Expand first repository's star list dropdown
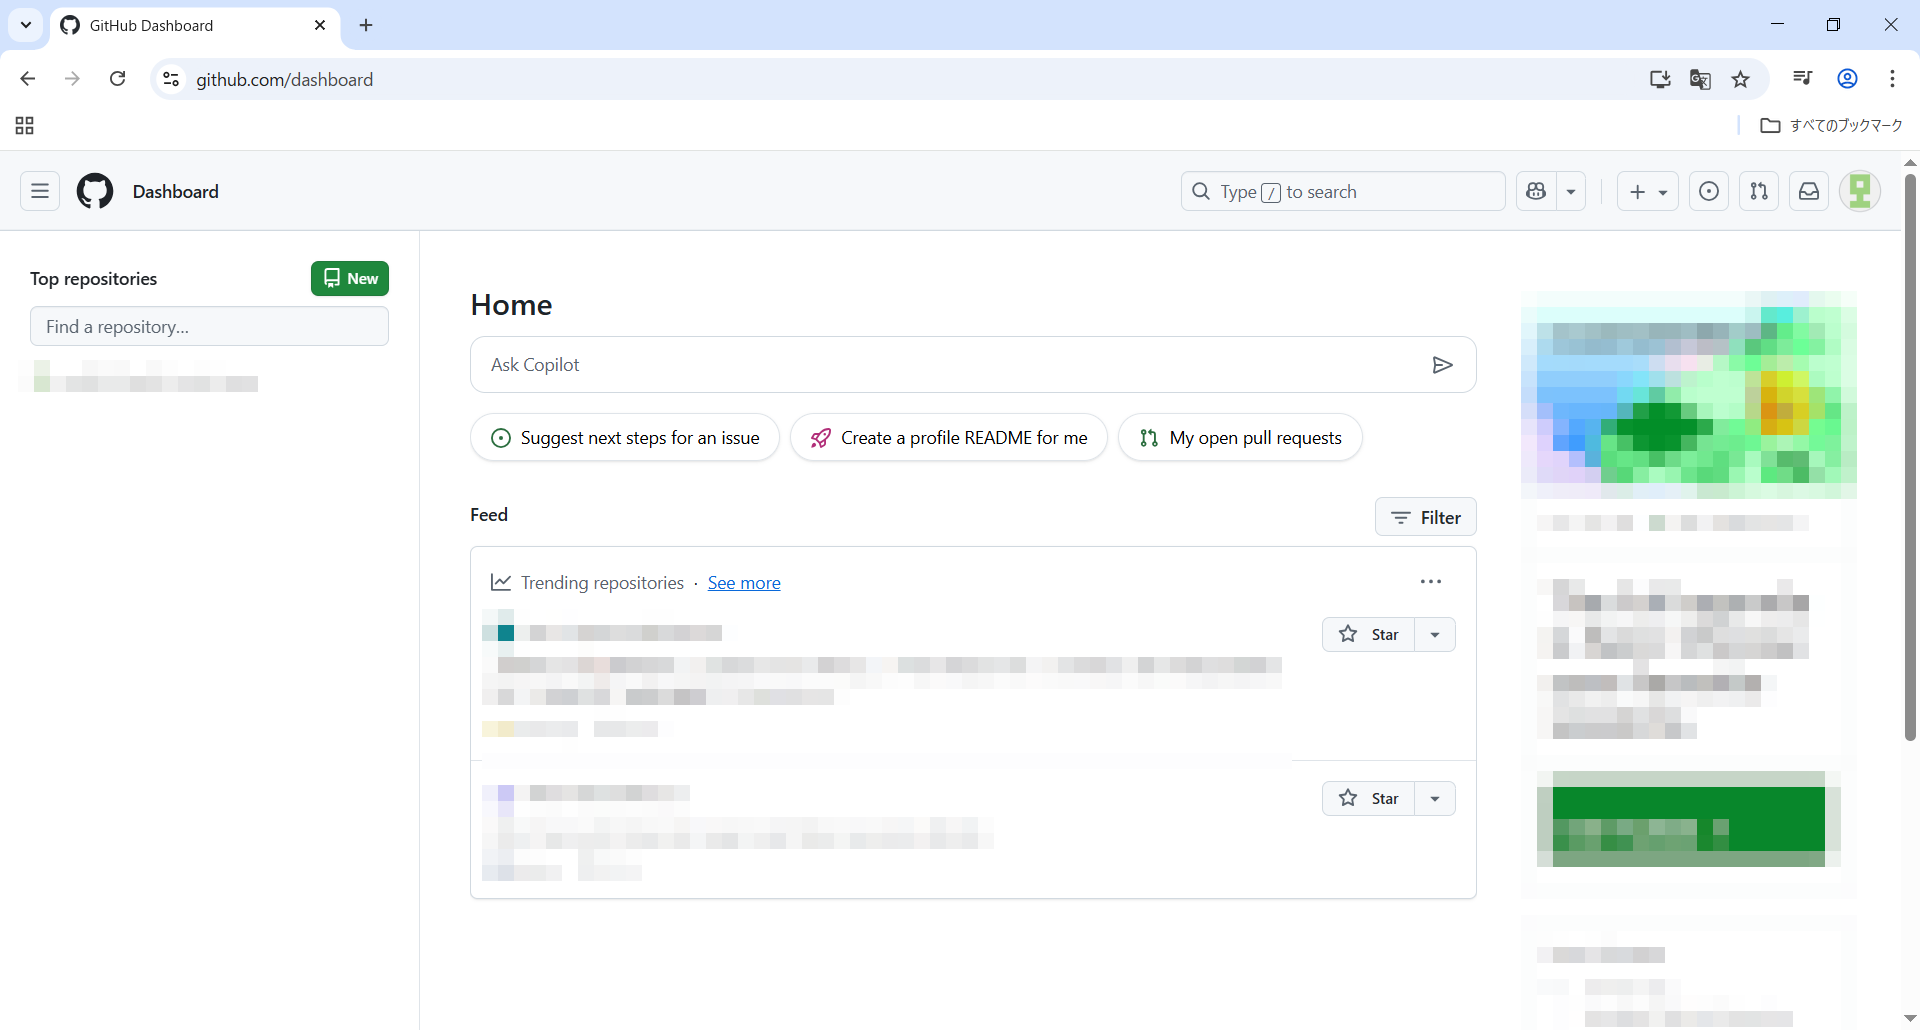1920x1030 pixels. pyautogui.click(x=1435, y=634)
